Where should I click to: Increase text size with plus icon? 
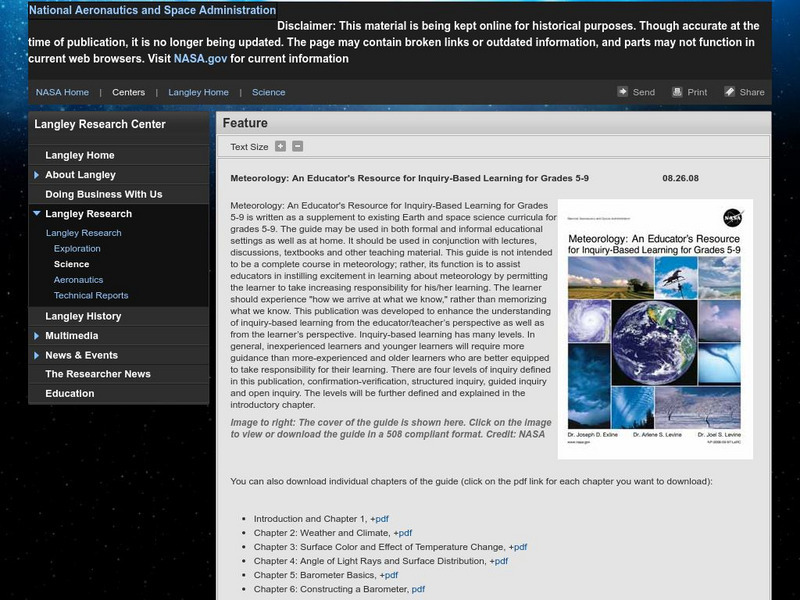[x=281, y=146]
